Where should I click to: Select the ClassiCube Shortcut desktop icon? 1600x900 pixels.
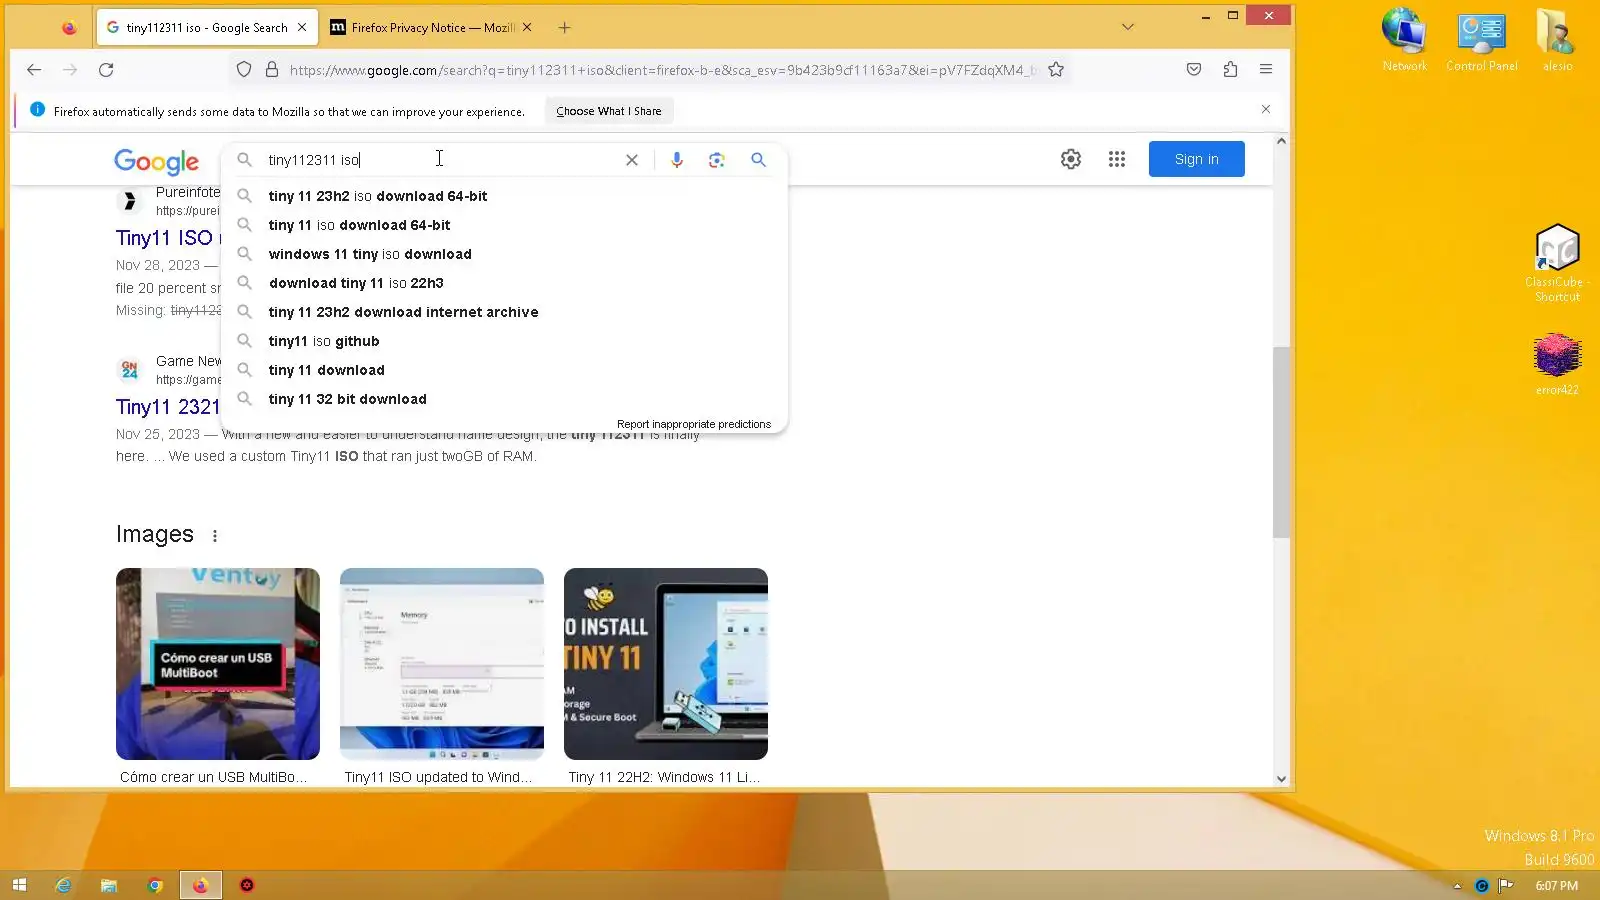pyautogui.click(x=1558, y=262)
